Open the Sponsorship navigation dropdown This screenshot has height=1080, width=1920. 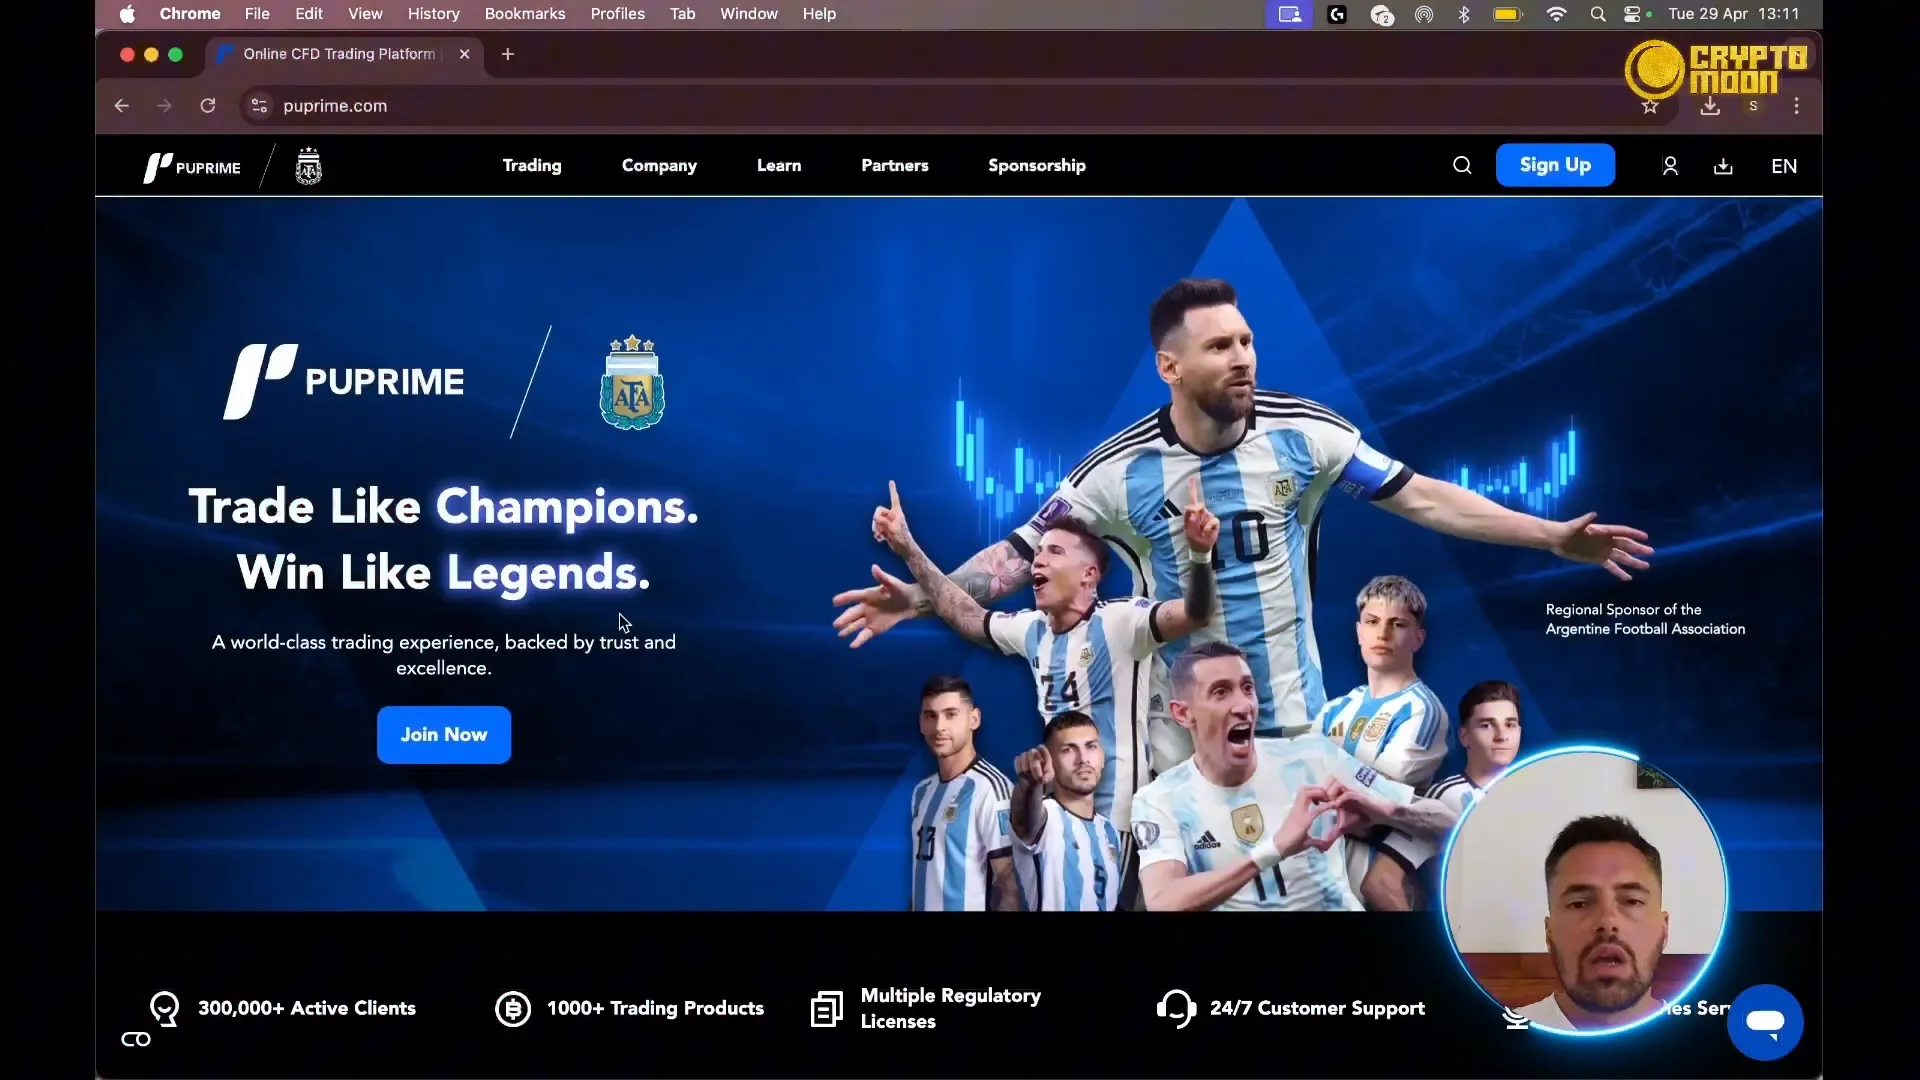[x=1037, y=166]
